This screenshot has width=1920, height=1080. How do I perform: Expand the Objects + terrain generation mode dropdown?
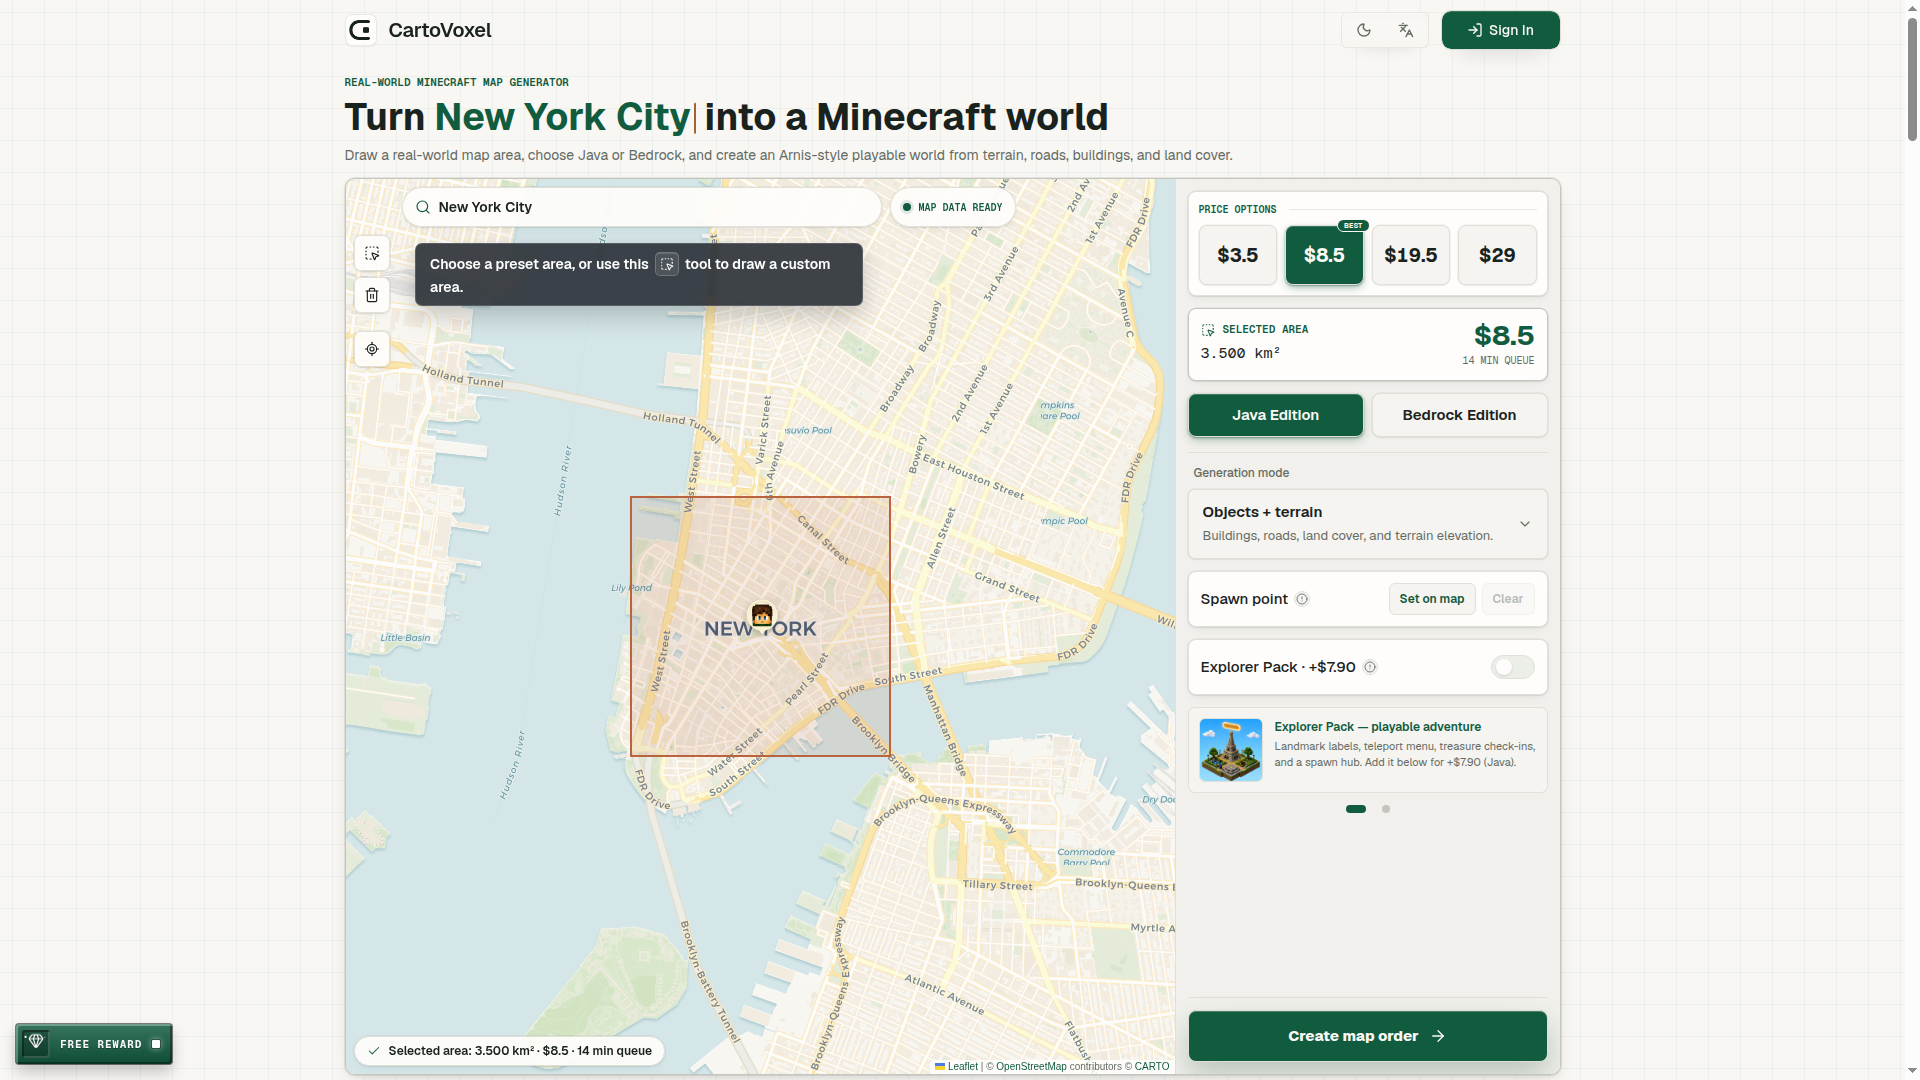[x=1367, y=524]
